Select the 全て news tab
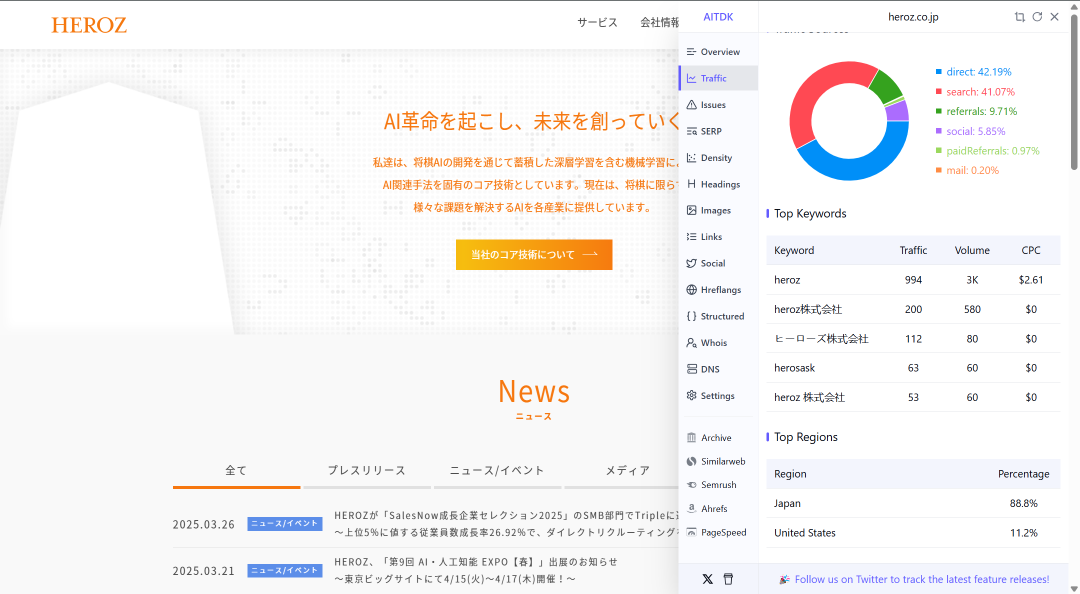 pyautogui.click(x=236, y=471)
